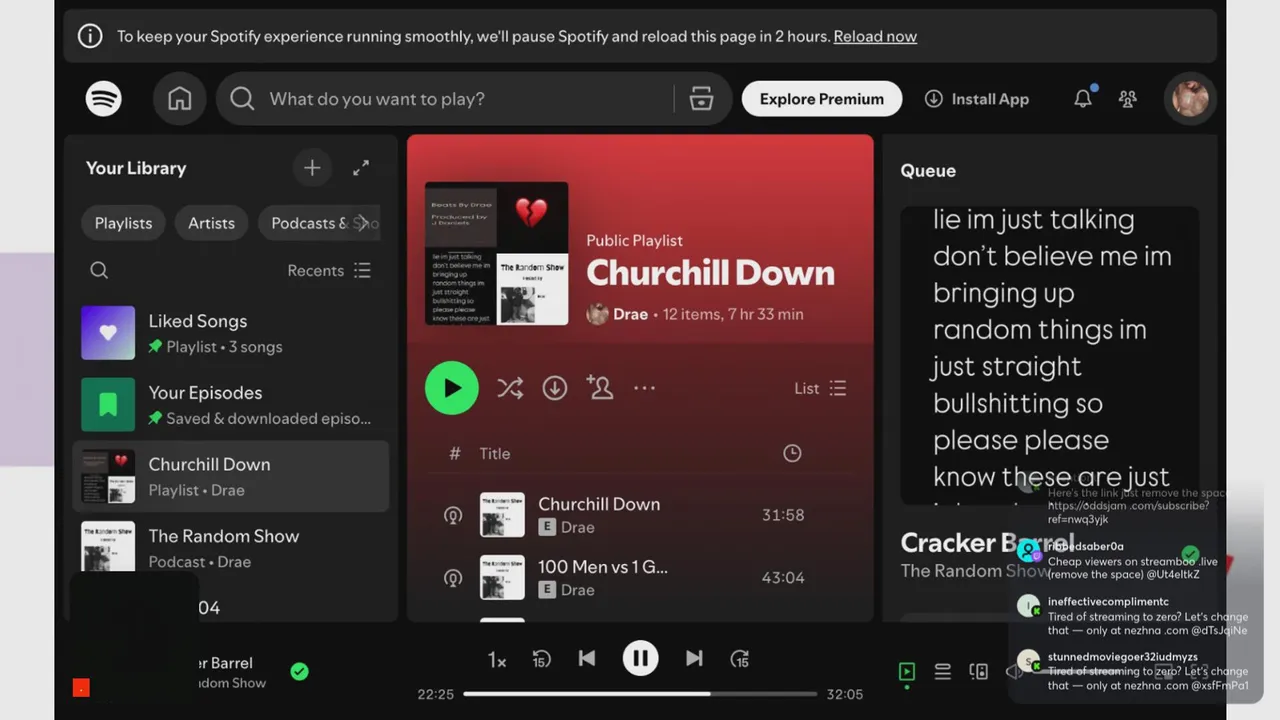Open Your Episodes in the library
1280x720 pixels.
point(231,405)
